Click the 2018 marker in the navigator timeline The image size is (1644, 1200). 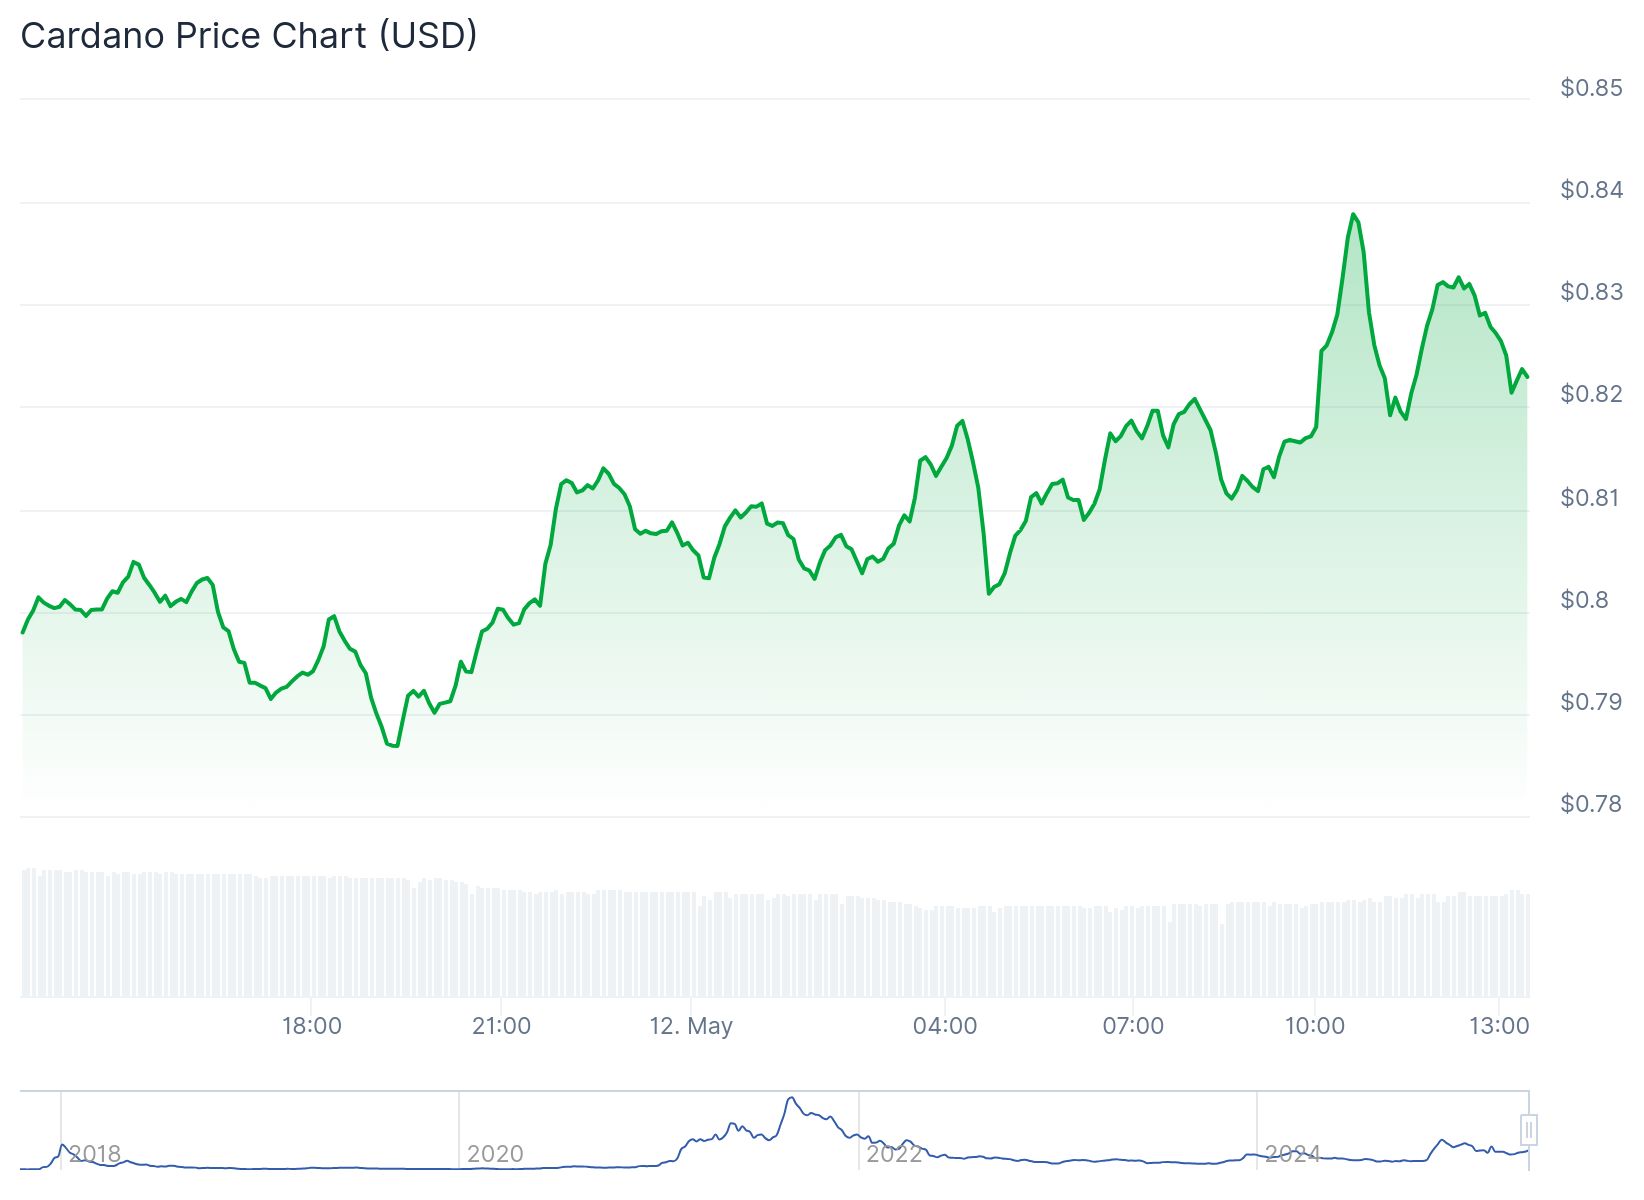(94, 1154)
